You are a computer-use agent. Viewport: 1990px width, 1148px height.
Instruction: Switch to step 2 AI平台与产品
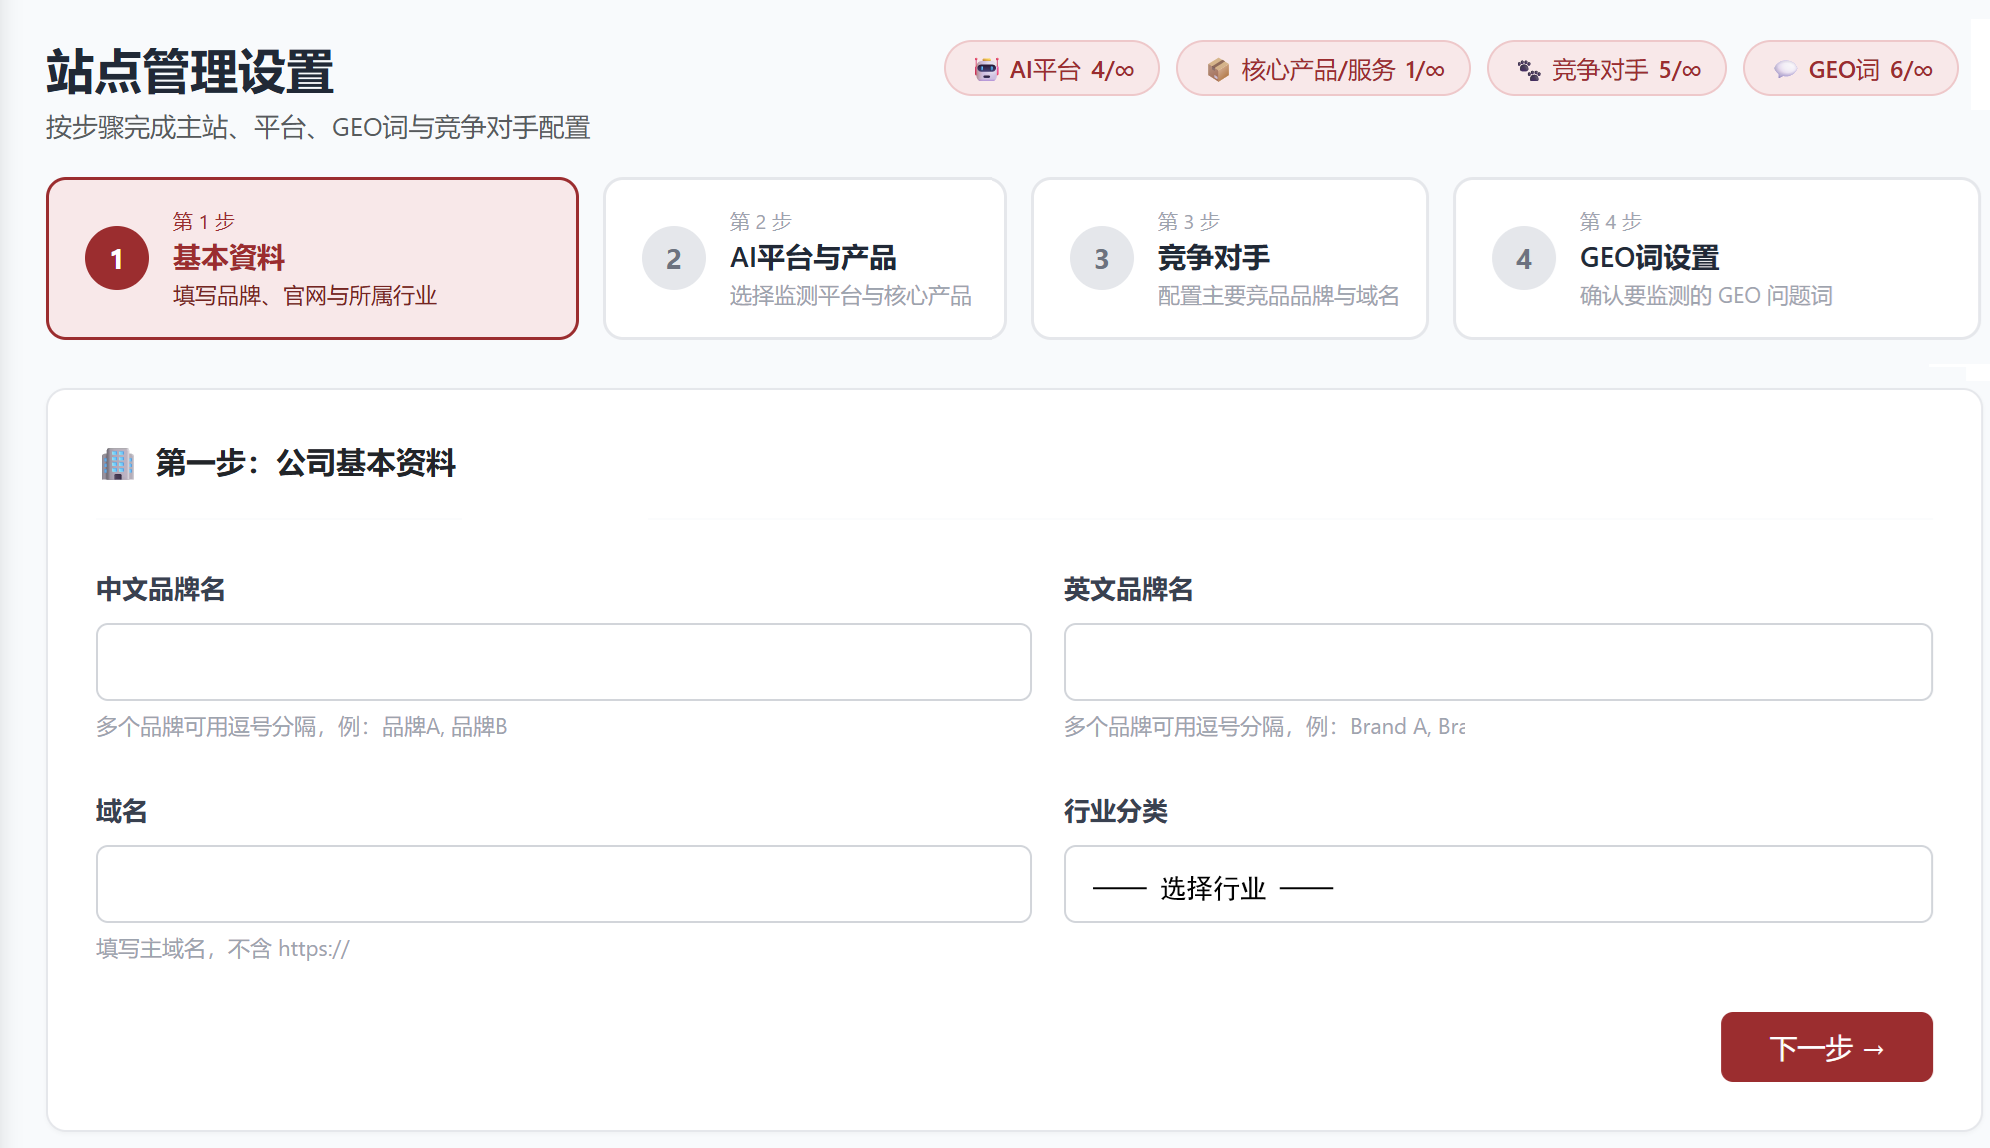click(x=805, y=259)
